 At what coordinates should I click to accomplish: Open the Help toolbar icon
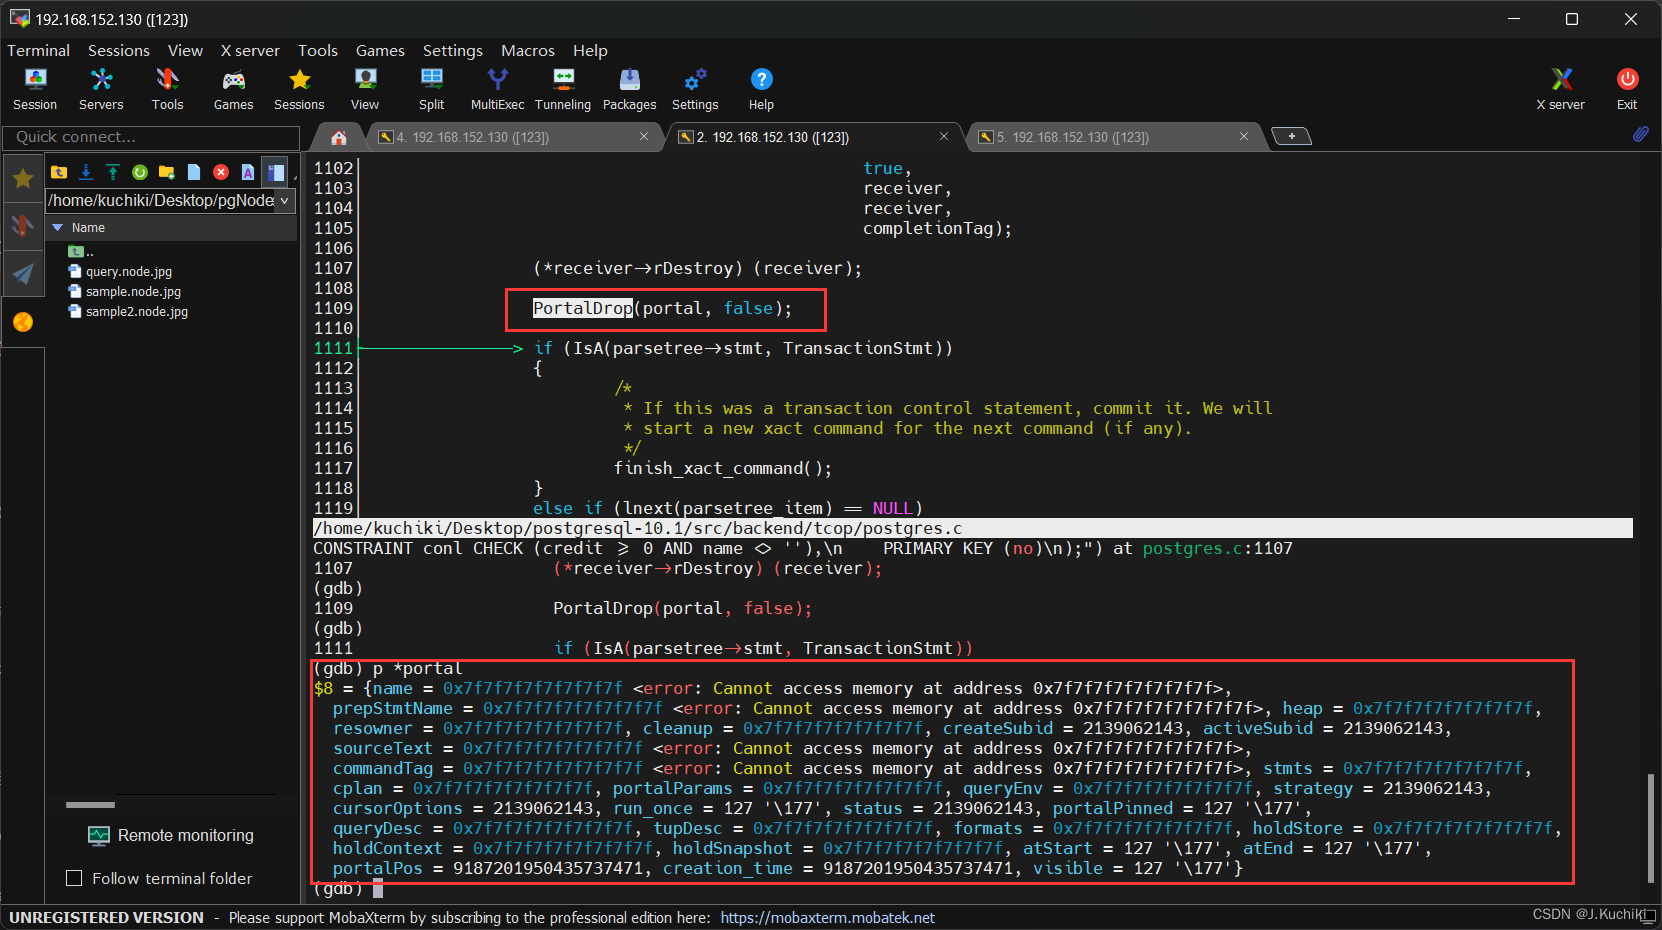(761, 89)
